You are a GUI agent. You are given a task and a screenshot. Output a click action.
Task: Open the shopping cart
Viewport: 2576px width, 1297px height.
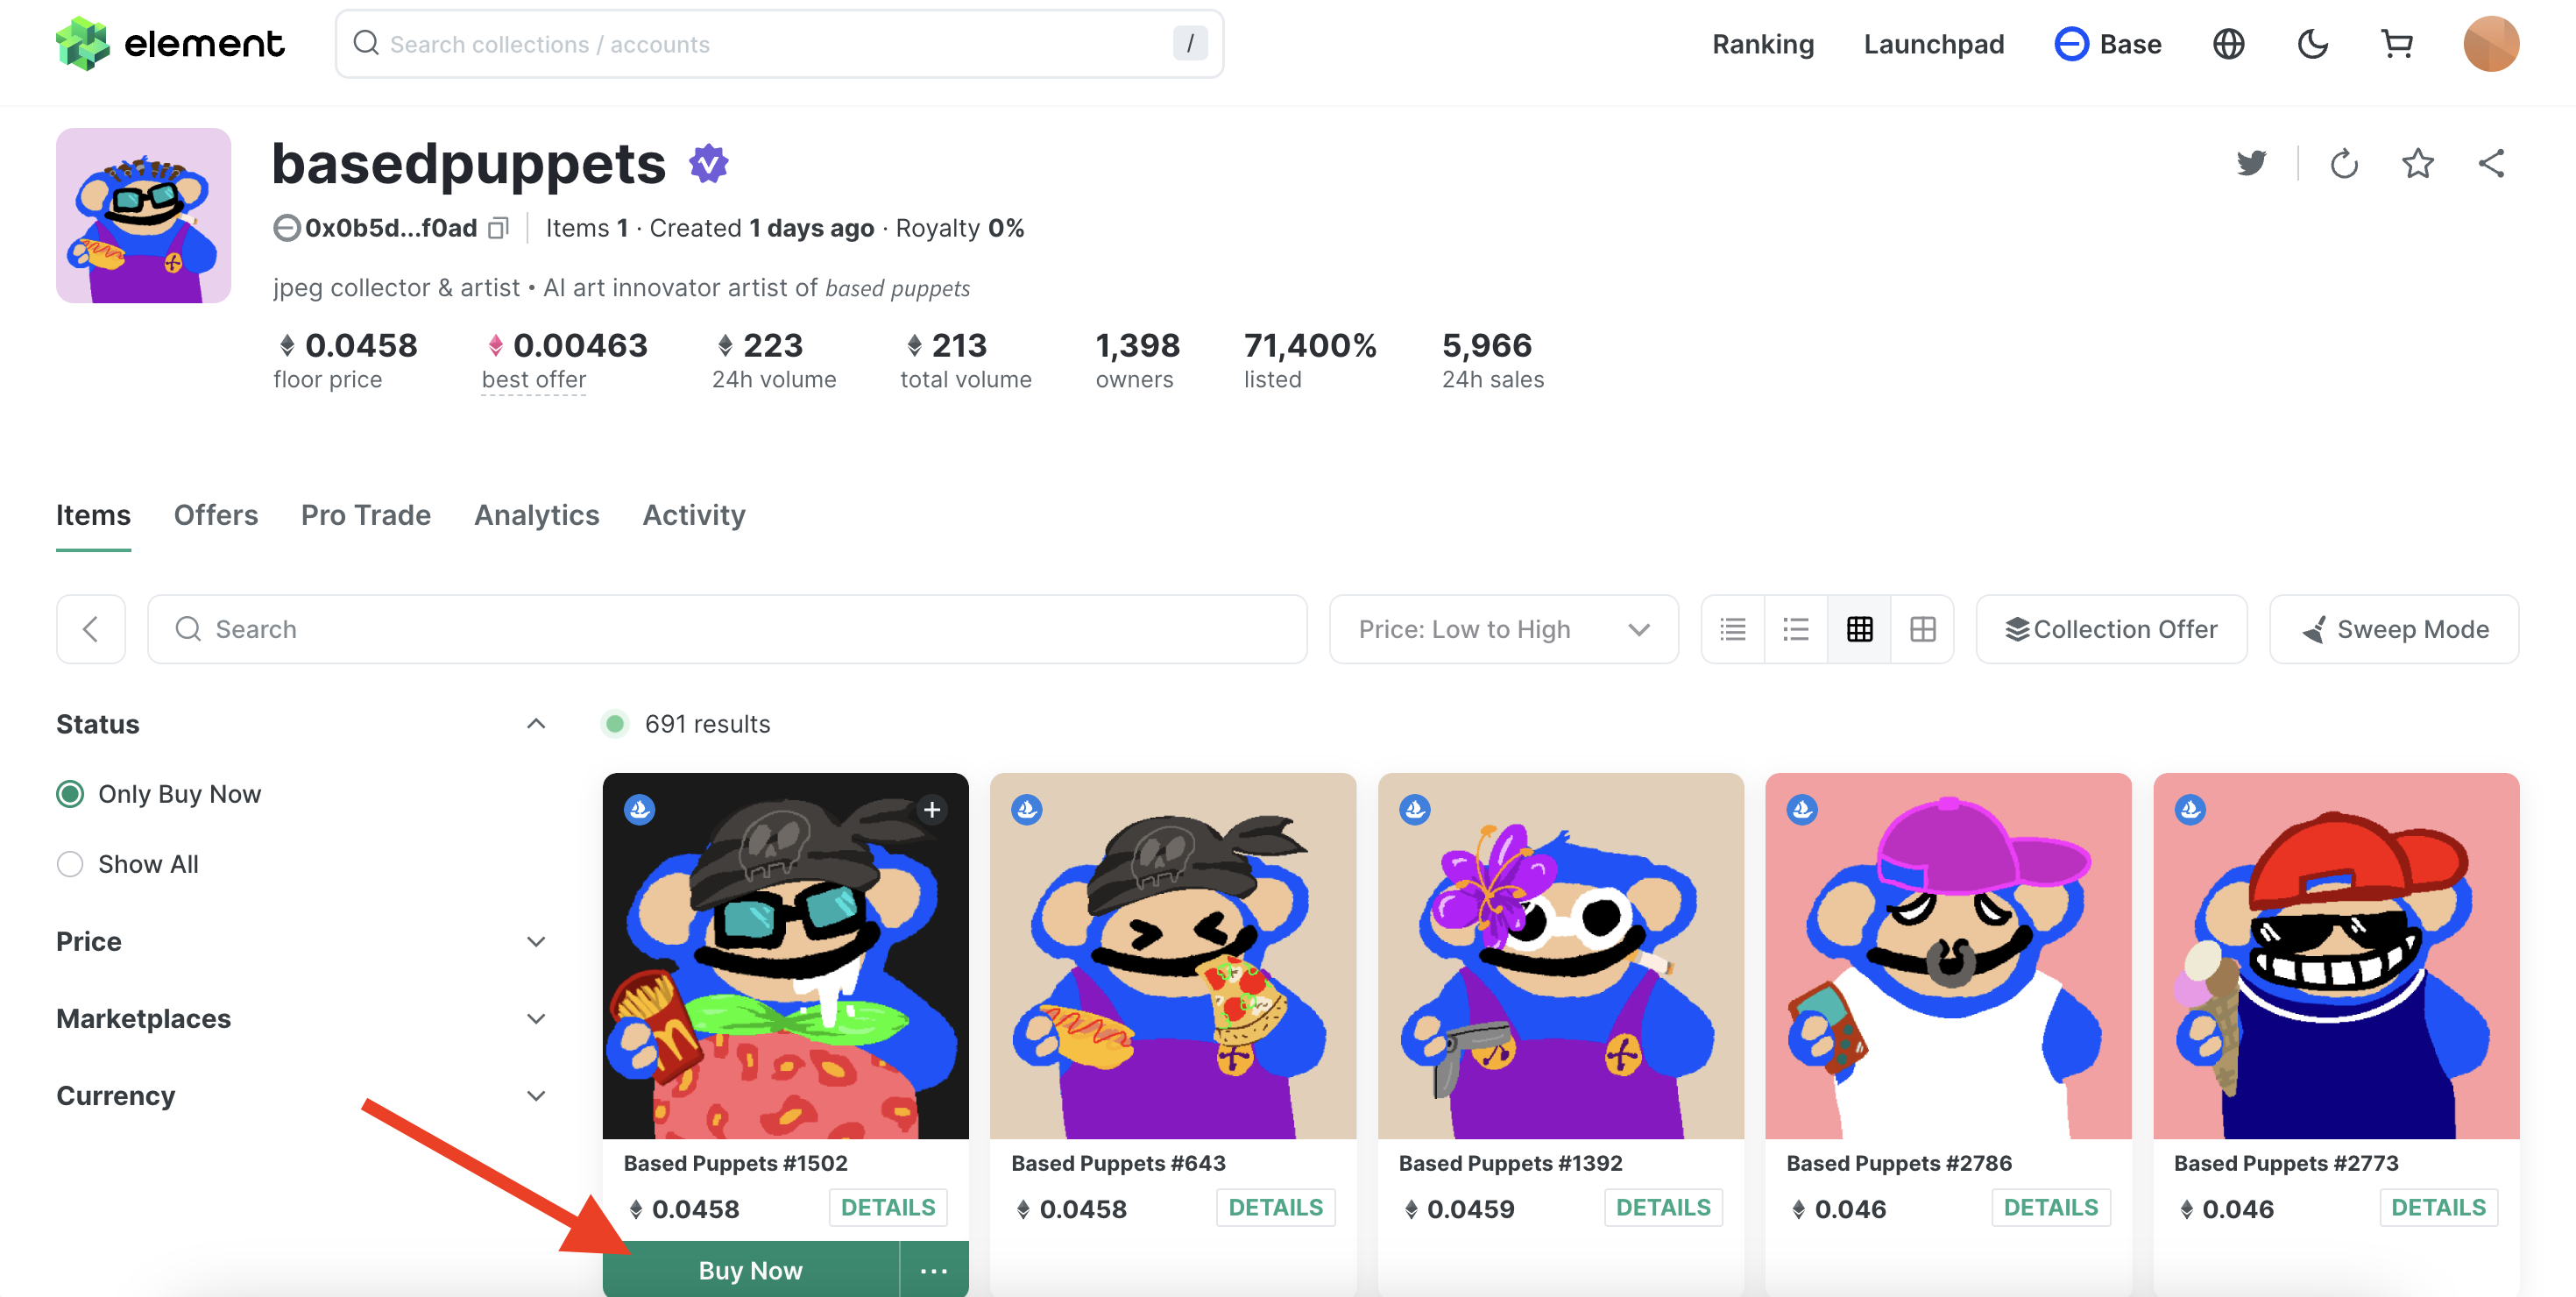(x=2397, y=44)
